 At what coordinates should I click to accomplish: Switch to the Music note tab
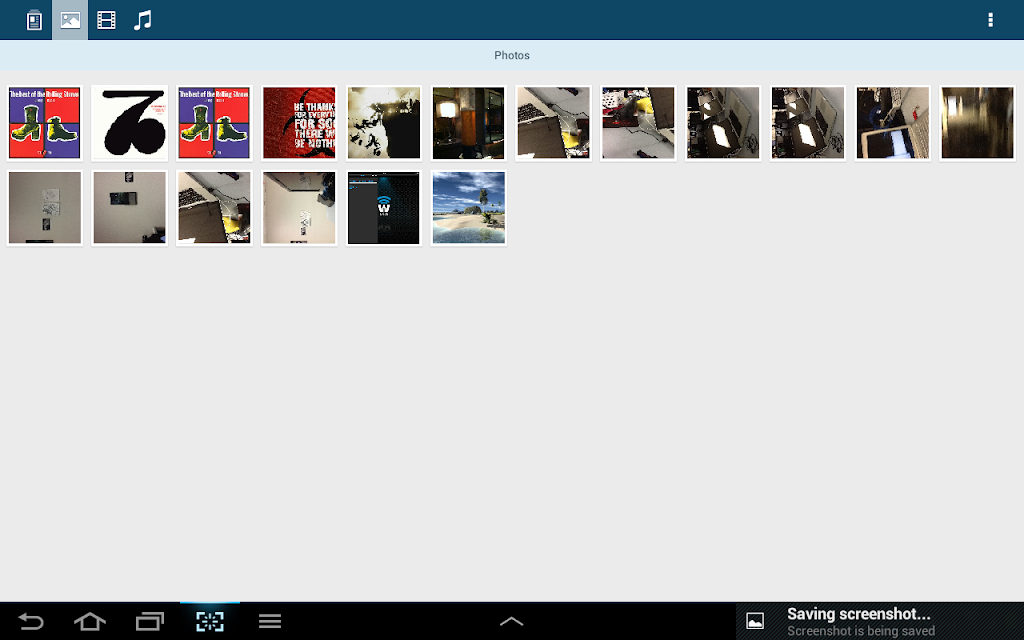click(x=142, y=20)
